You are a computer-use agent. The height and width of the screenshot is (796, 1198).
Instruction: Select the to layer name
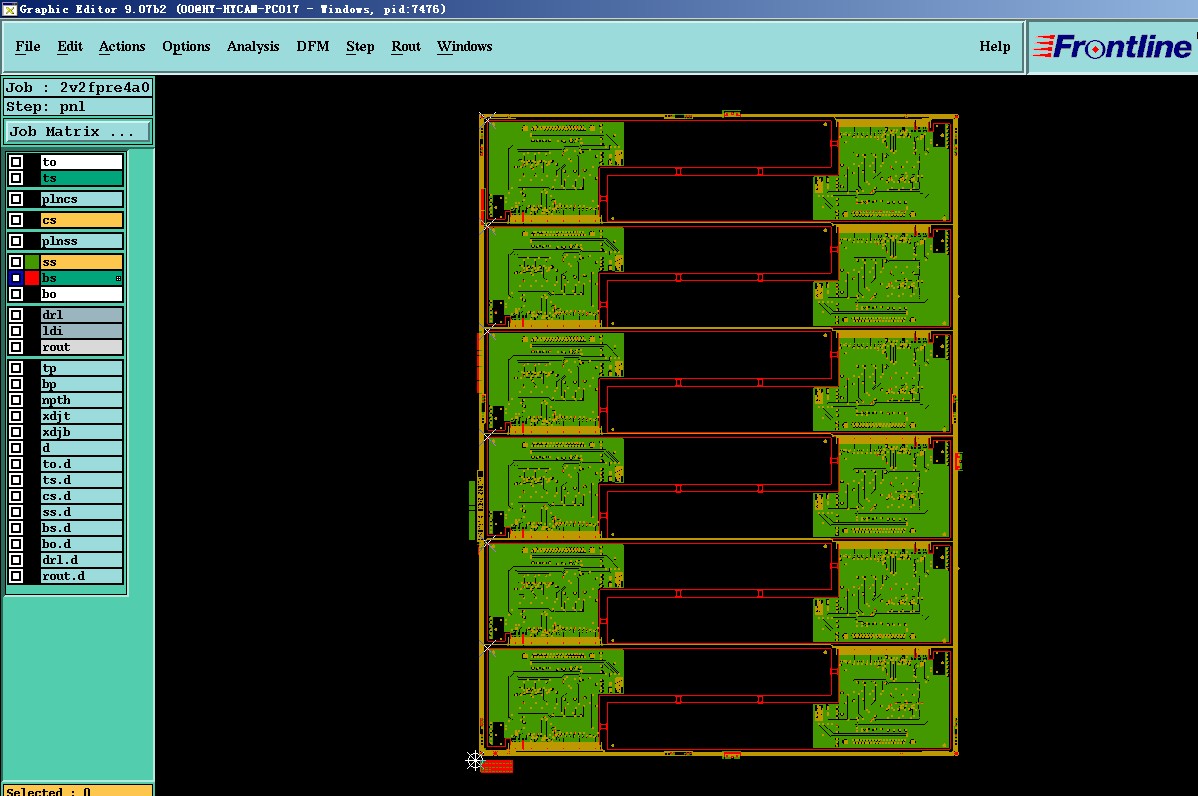81,162
